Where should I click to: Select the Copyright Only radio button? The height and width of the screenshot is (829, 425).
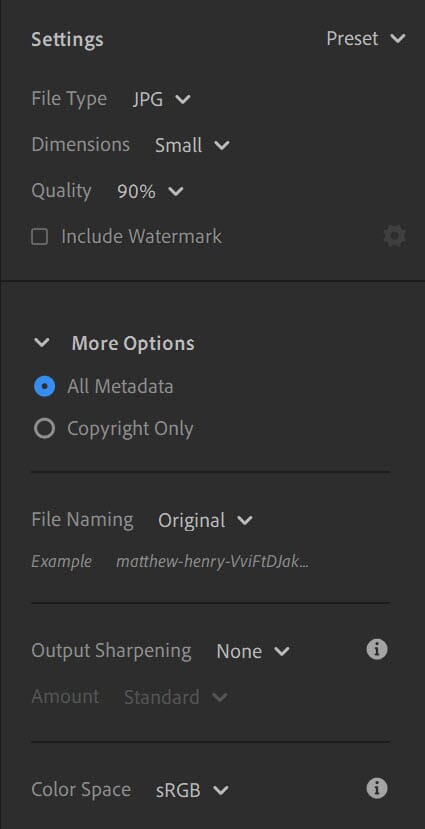click(44, 429)
